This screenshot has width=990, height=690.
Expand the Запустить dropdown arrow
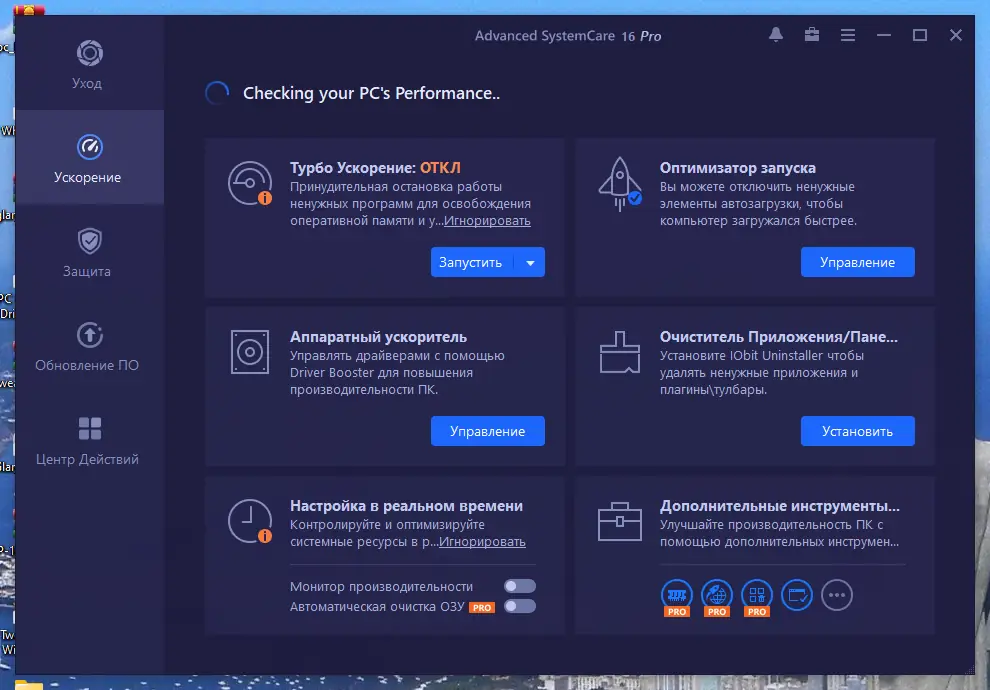530,263
